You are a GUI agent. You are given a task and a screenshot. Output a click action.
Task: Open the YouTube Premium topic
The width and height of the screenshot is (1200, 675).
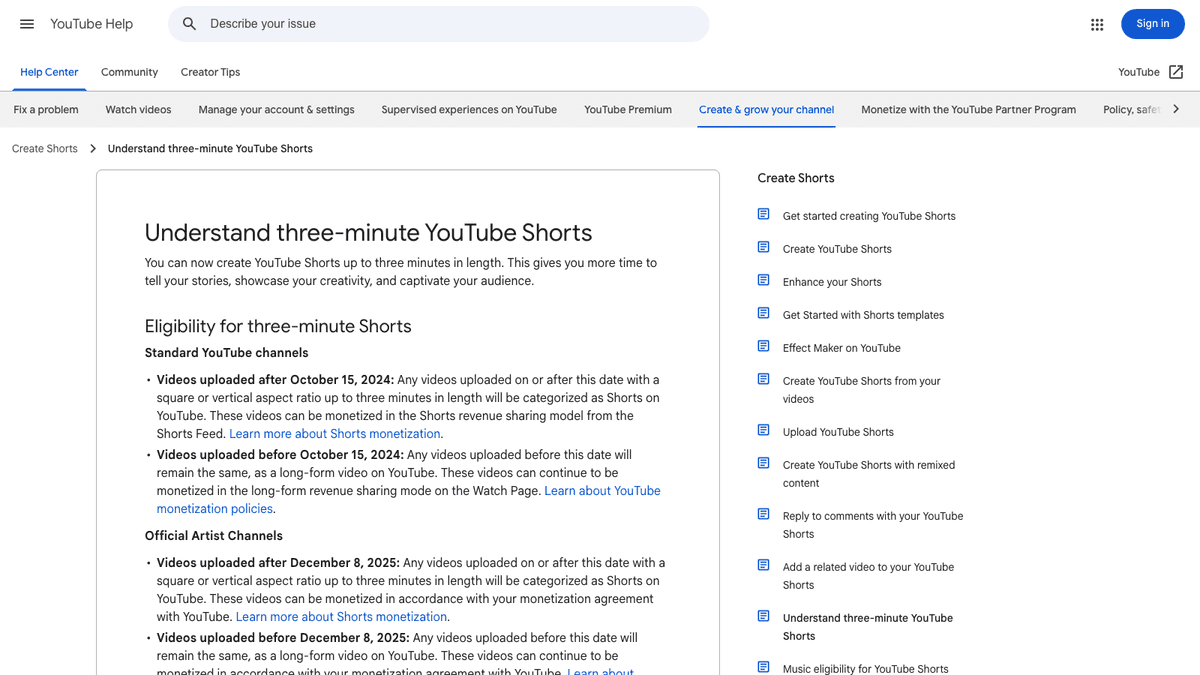point(628,110)
